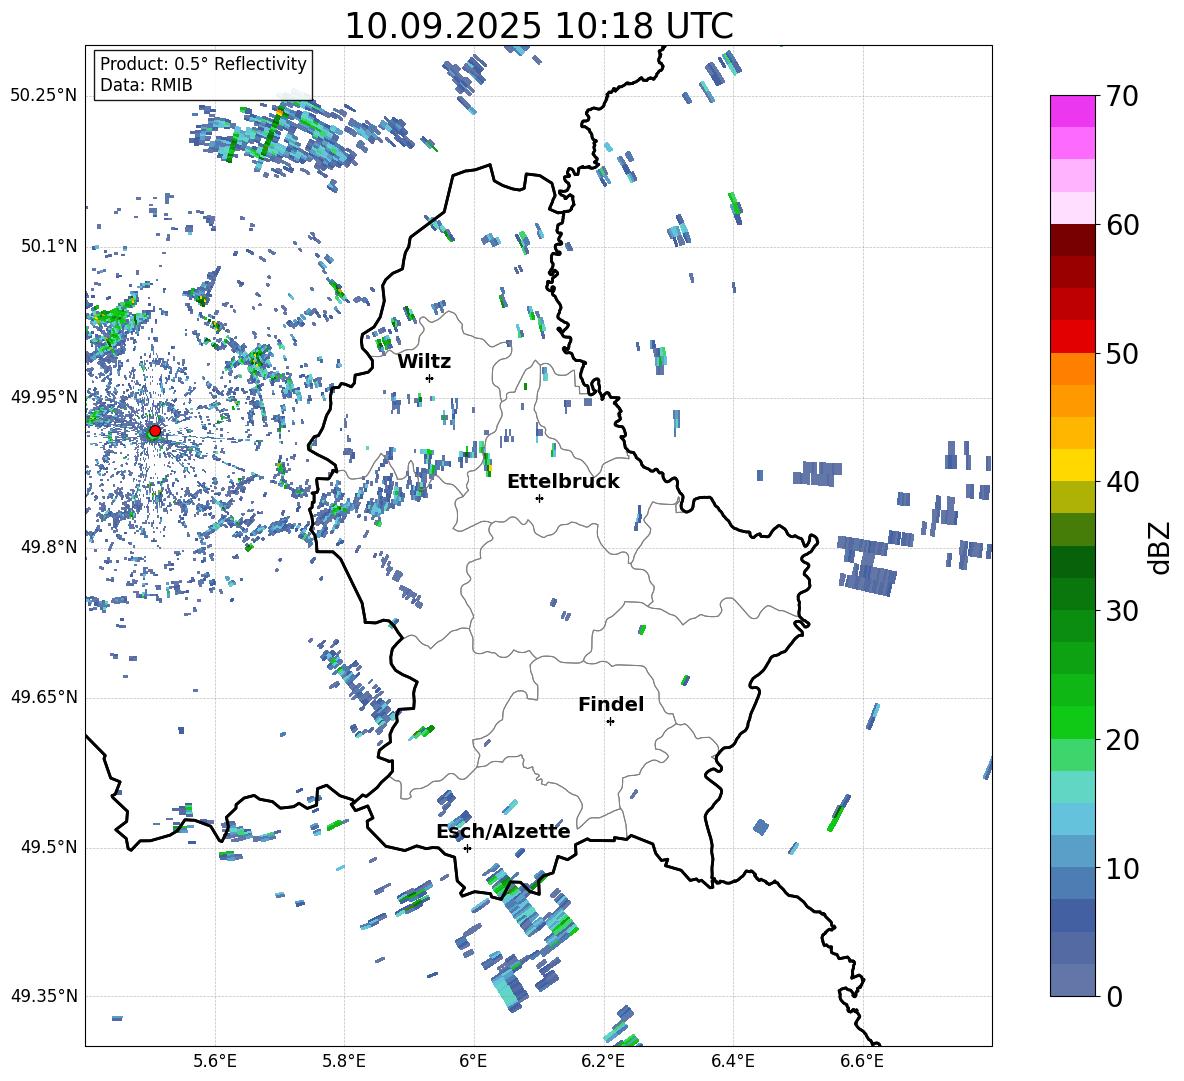This screenshot has height=1081, width=1184.
Task: Click the 60 tick on colorbar
Action: [x=1122, y=225]
